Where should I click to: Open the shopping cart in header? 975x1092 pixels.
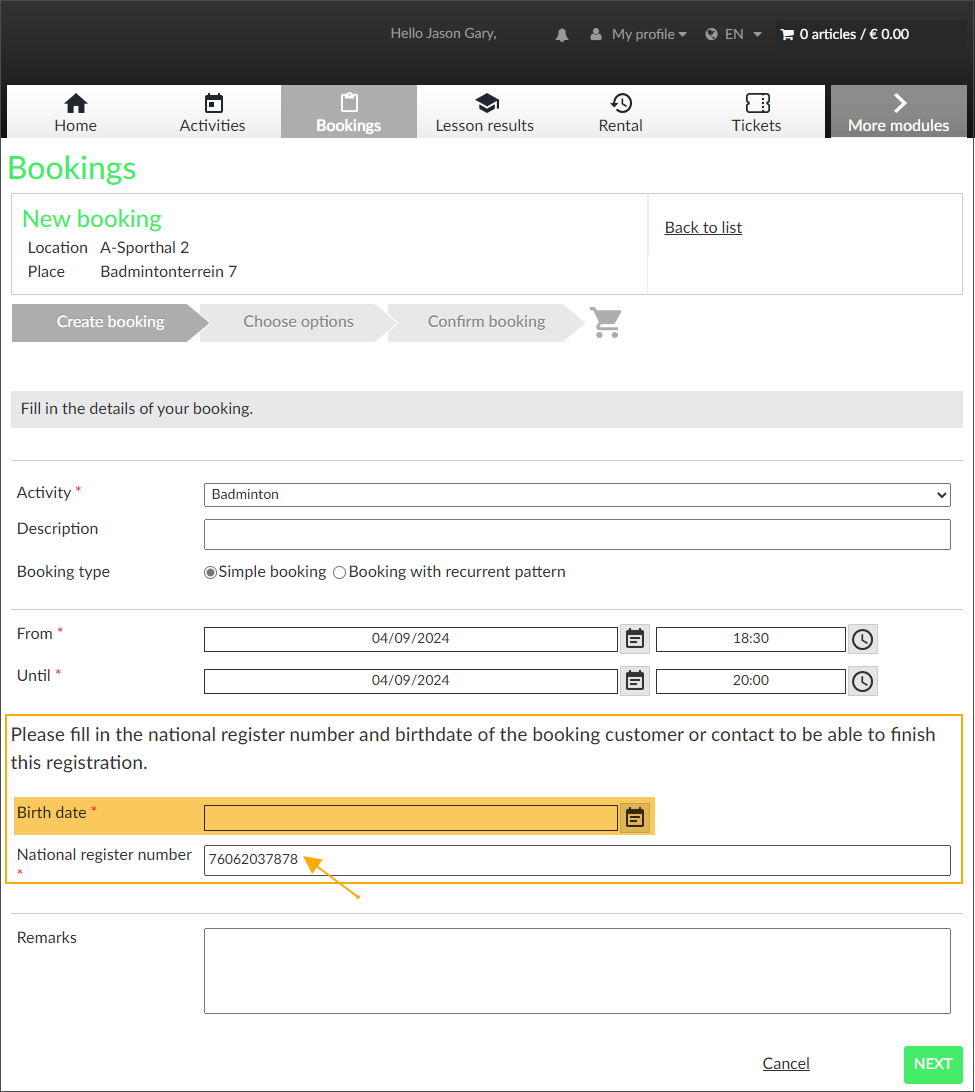click(x=845, y=34)
